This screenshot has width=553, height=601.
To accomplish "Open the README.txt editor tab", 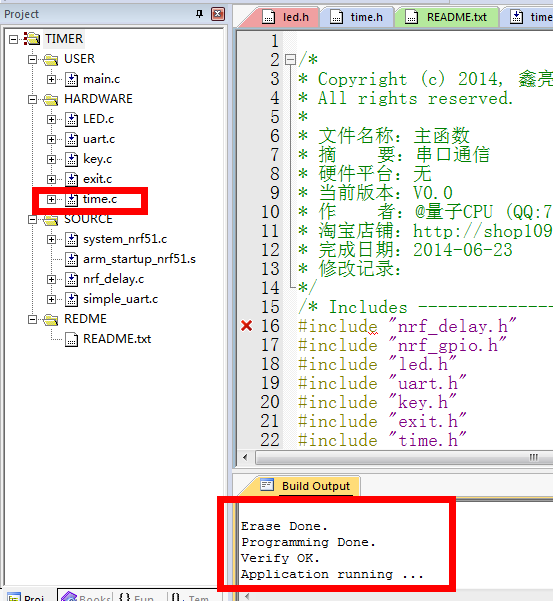I will 447,17.
